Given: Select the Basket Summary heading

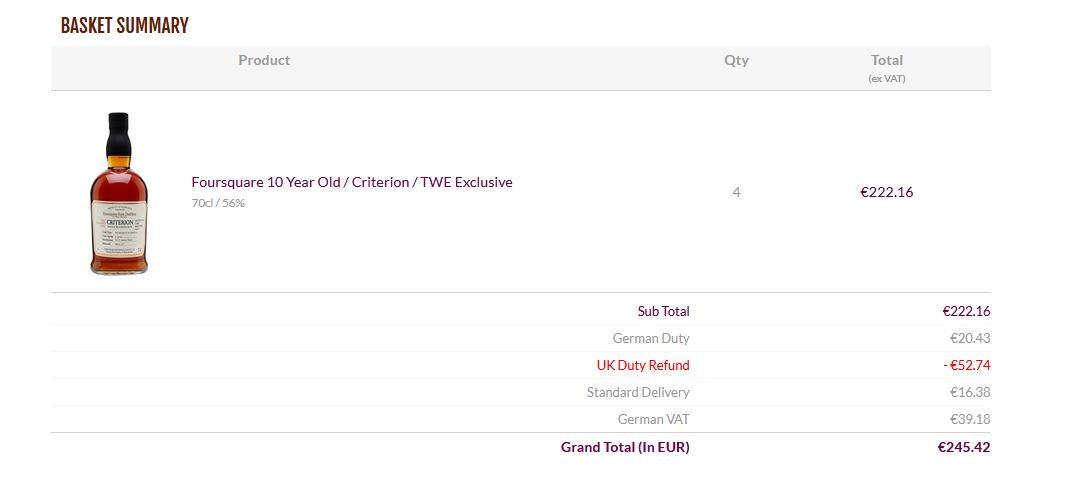Looking at the screenshot, I should pos(124,25).
